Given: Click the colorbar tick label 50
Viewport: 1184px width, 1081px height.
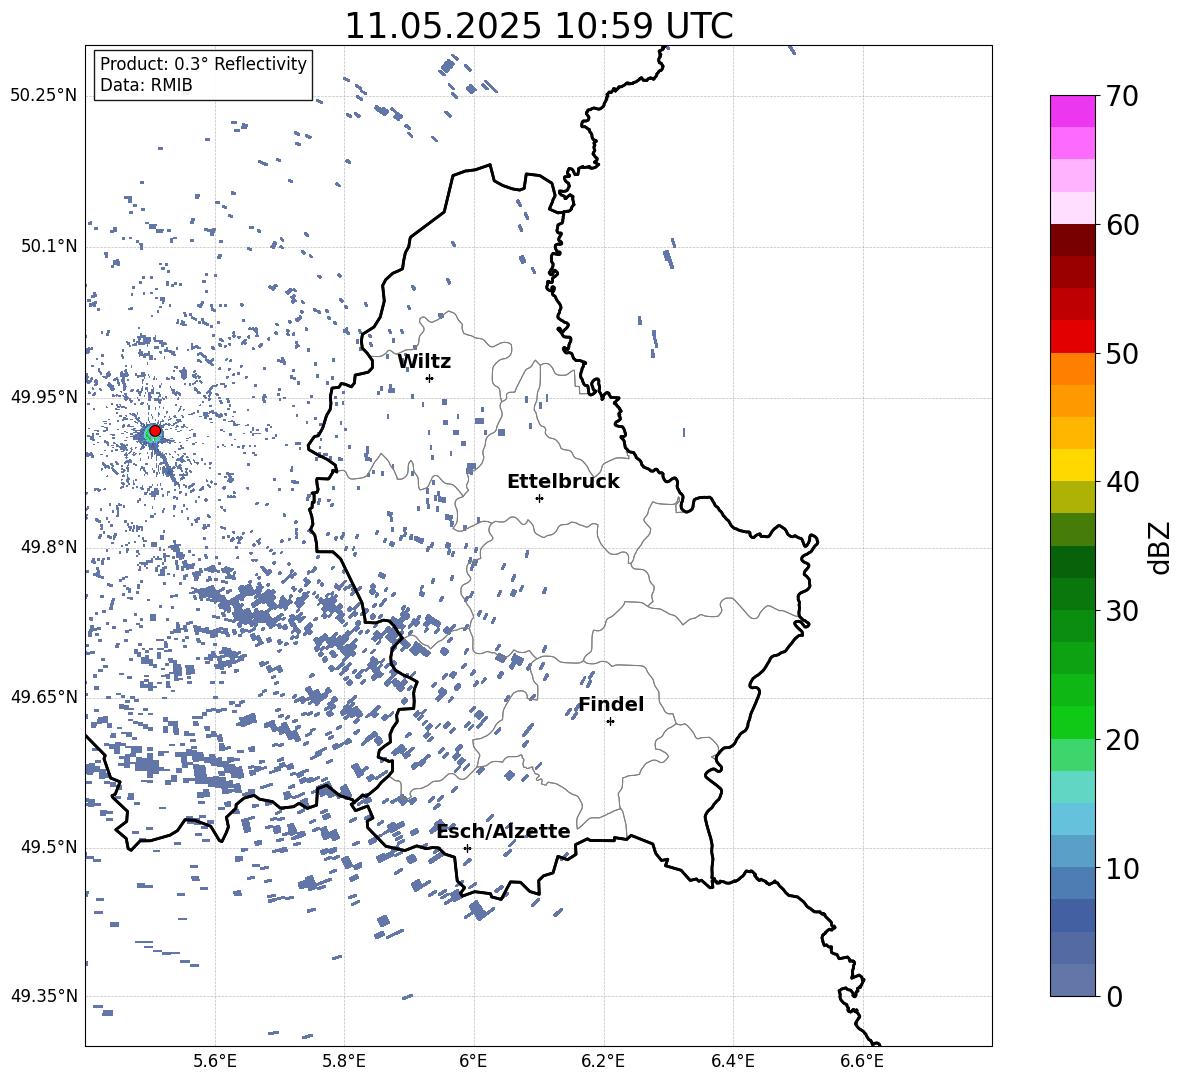Looking at the screenshot, I should [x=1121, y=353].
